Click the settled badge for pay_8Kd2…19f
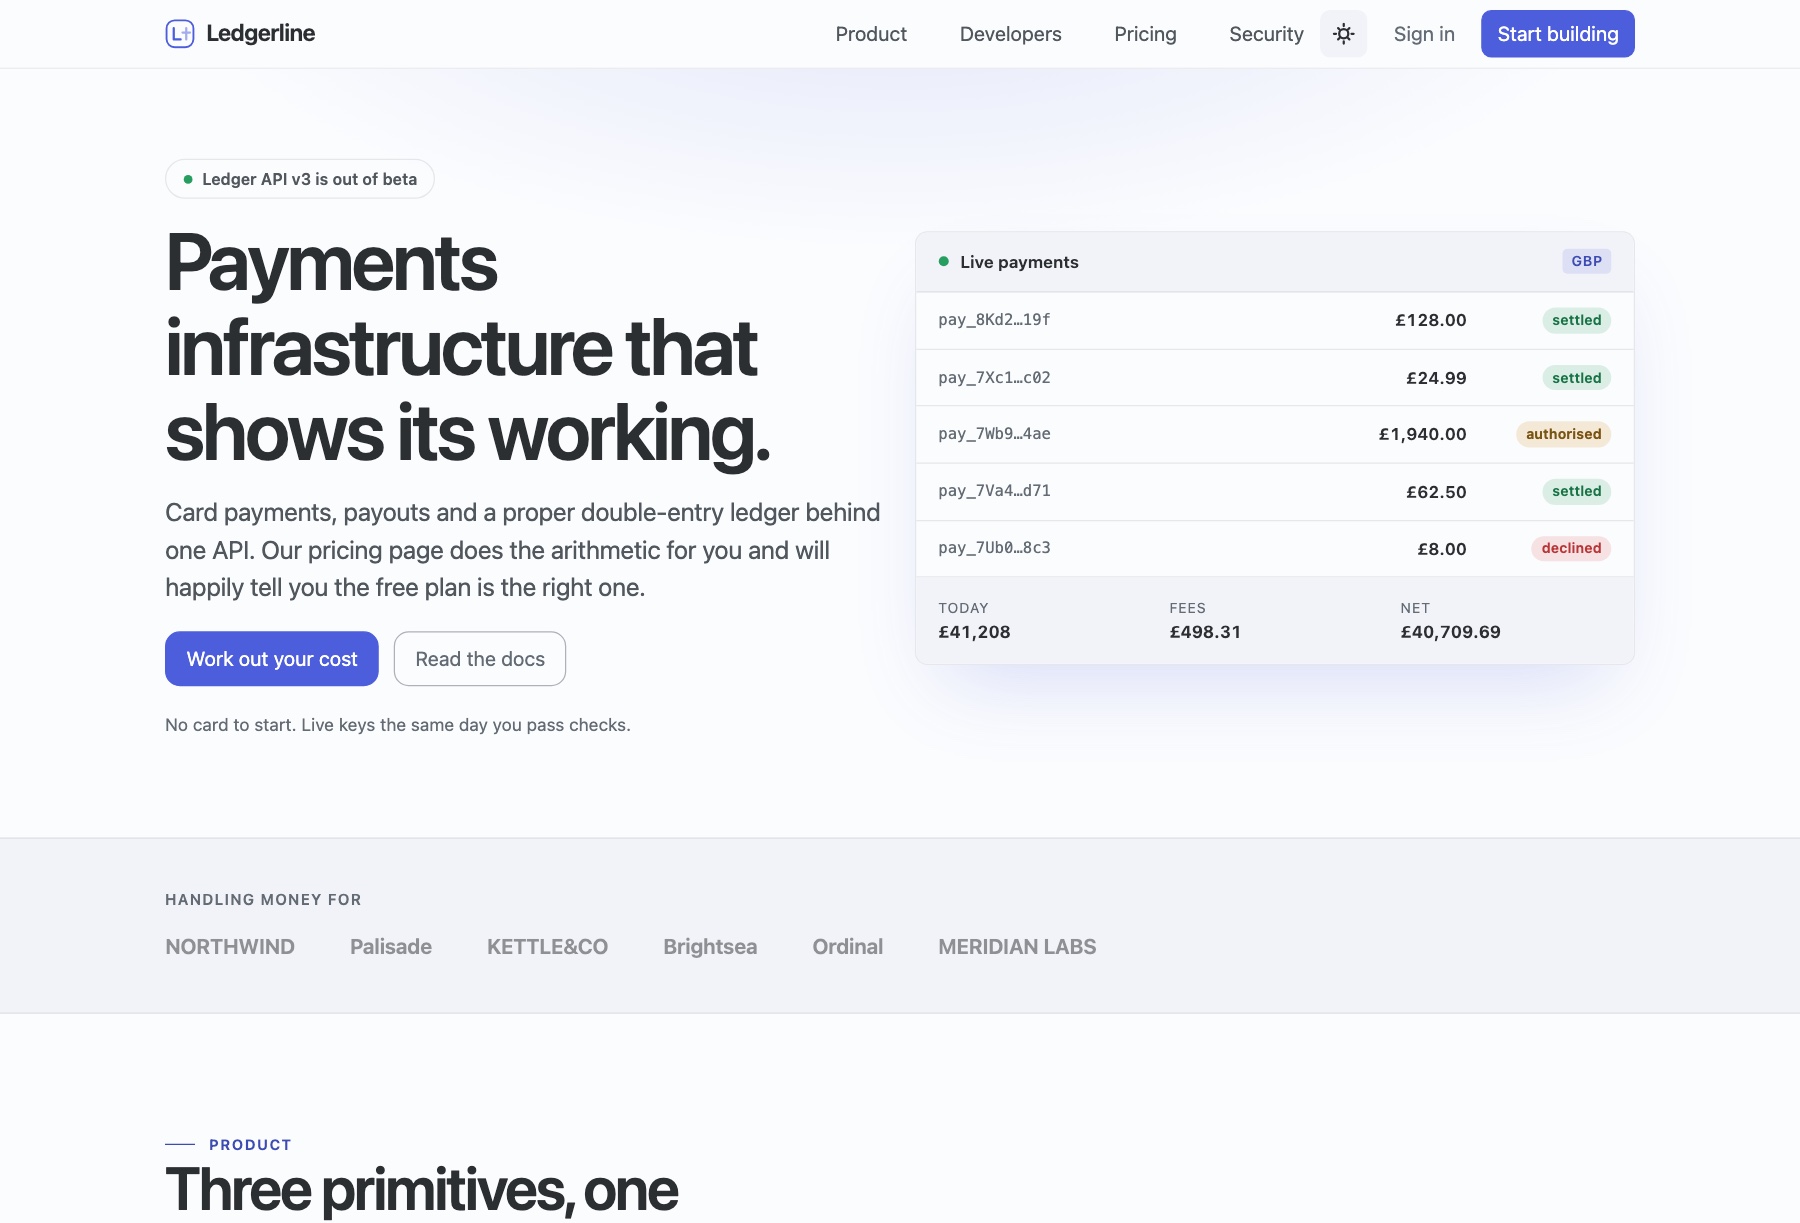 coord(1576,320)
